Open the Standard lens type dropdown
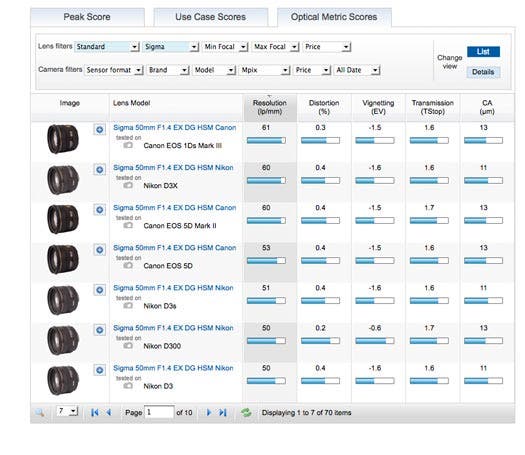The height and width of the screenshot is (455, 525). click(x=107, y=47)
